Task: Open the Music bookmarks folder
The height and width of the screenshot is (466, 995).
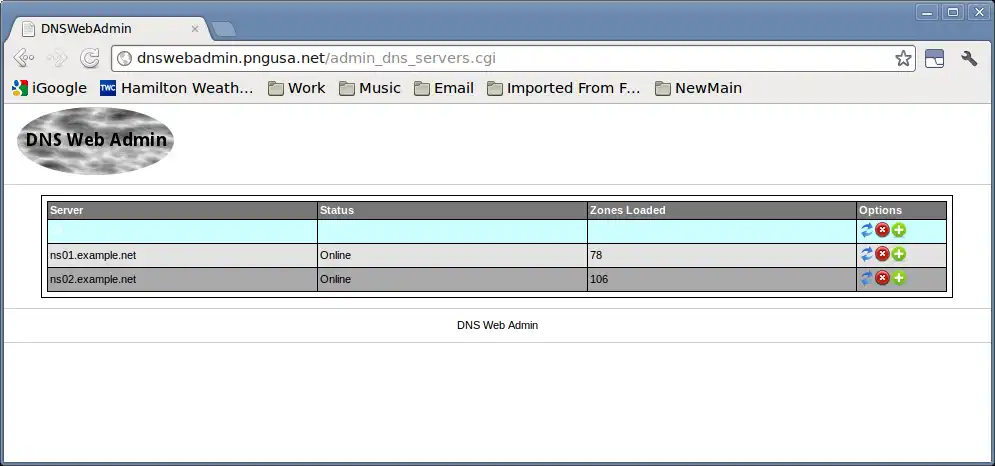Action: [x=370, y=88]
